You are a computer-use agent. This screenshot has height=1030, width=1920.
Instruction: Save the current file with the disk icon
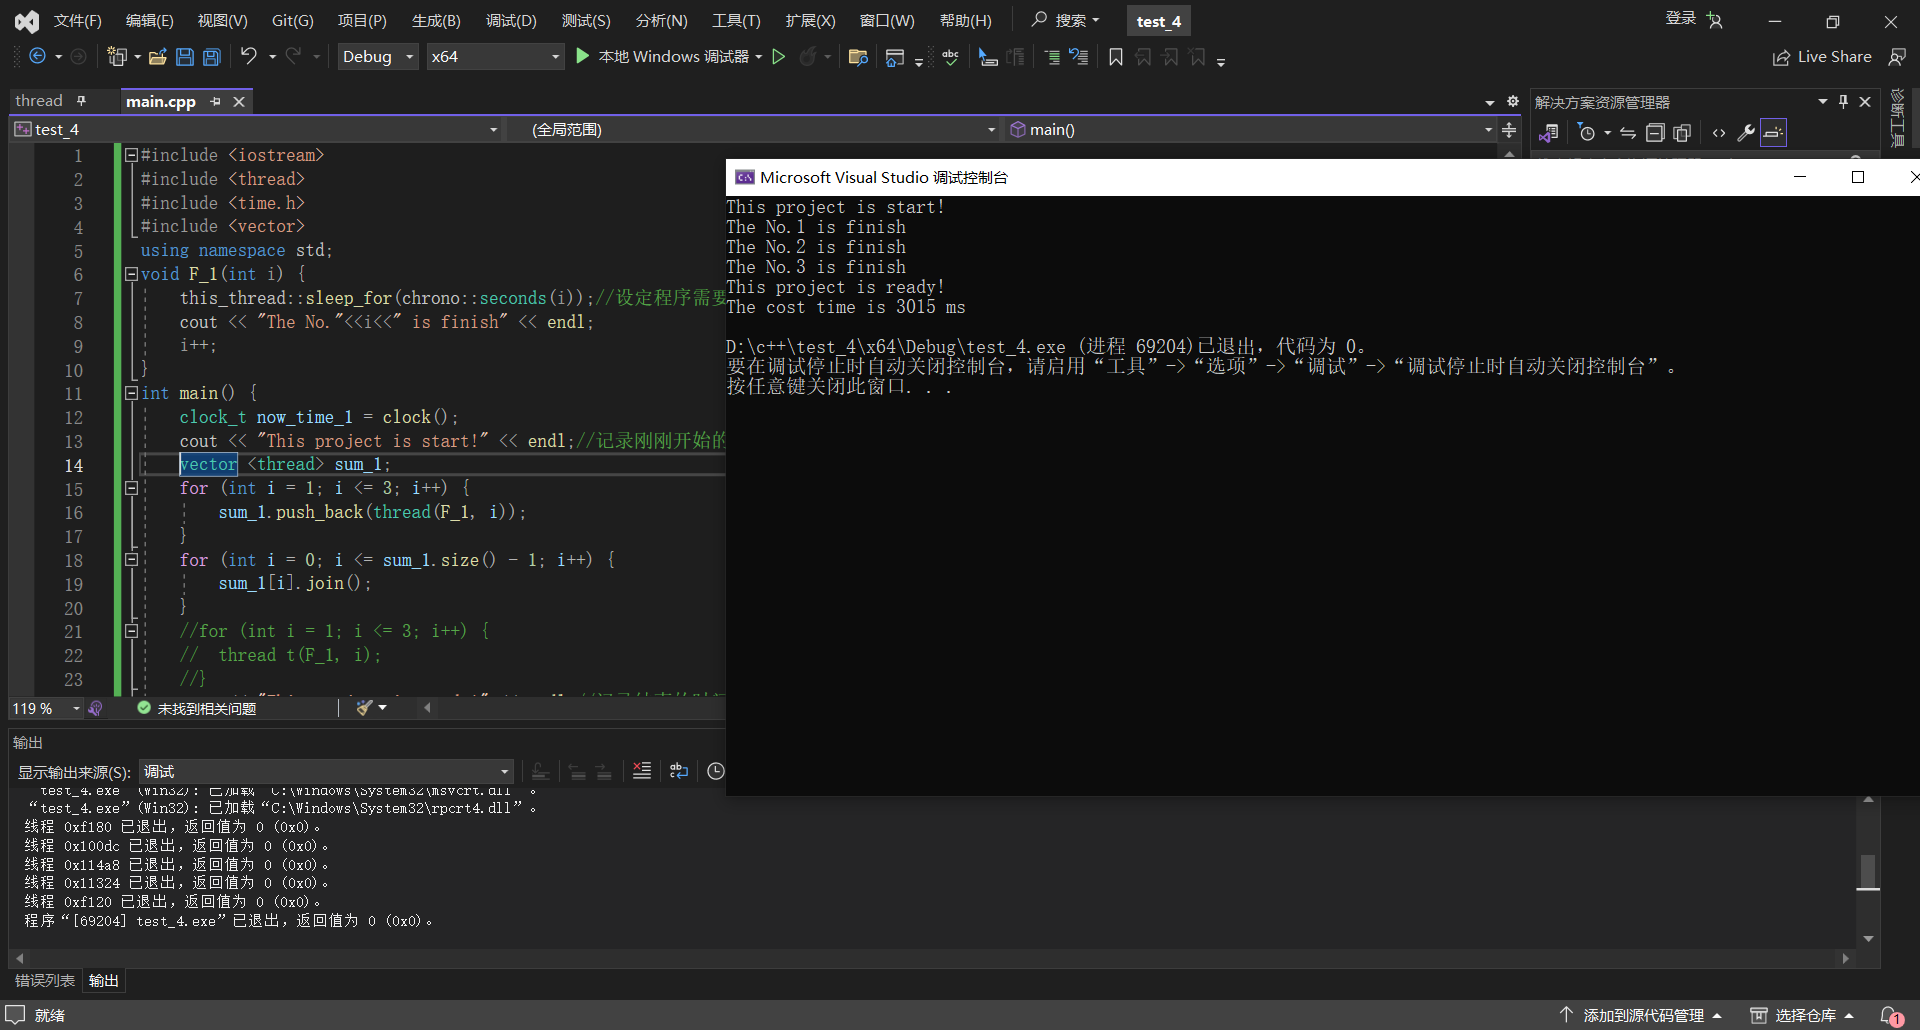pos(184,57)
